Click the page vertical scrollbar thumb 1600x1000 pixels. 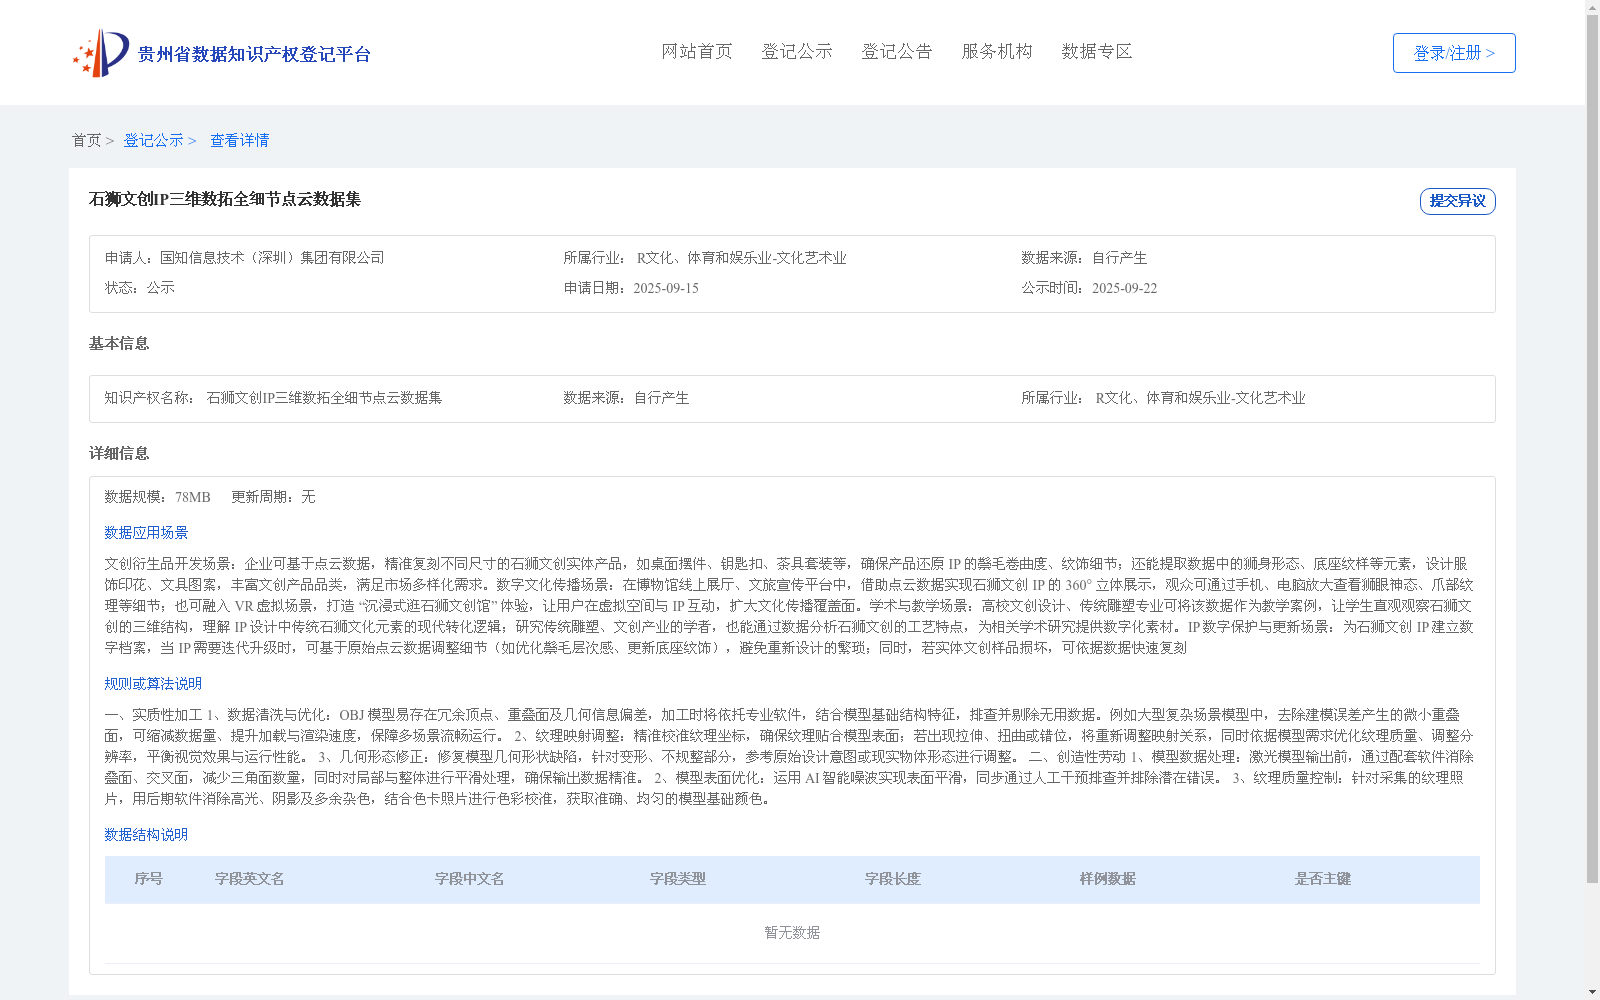[1593, 450]
